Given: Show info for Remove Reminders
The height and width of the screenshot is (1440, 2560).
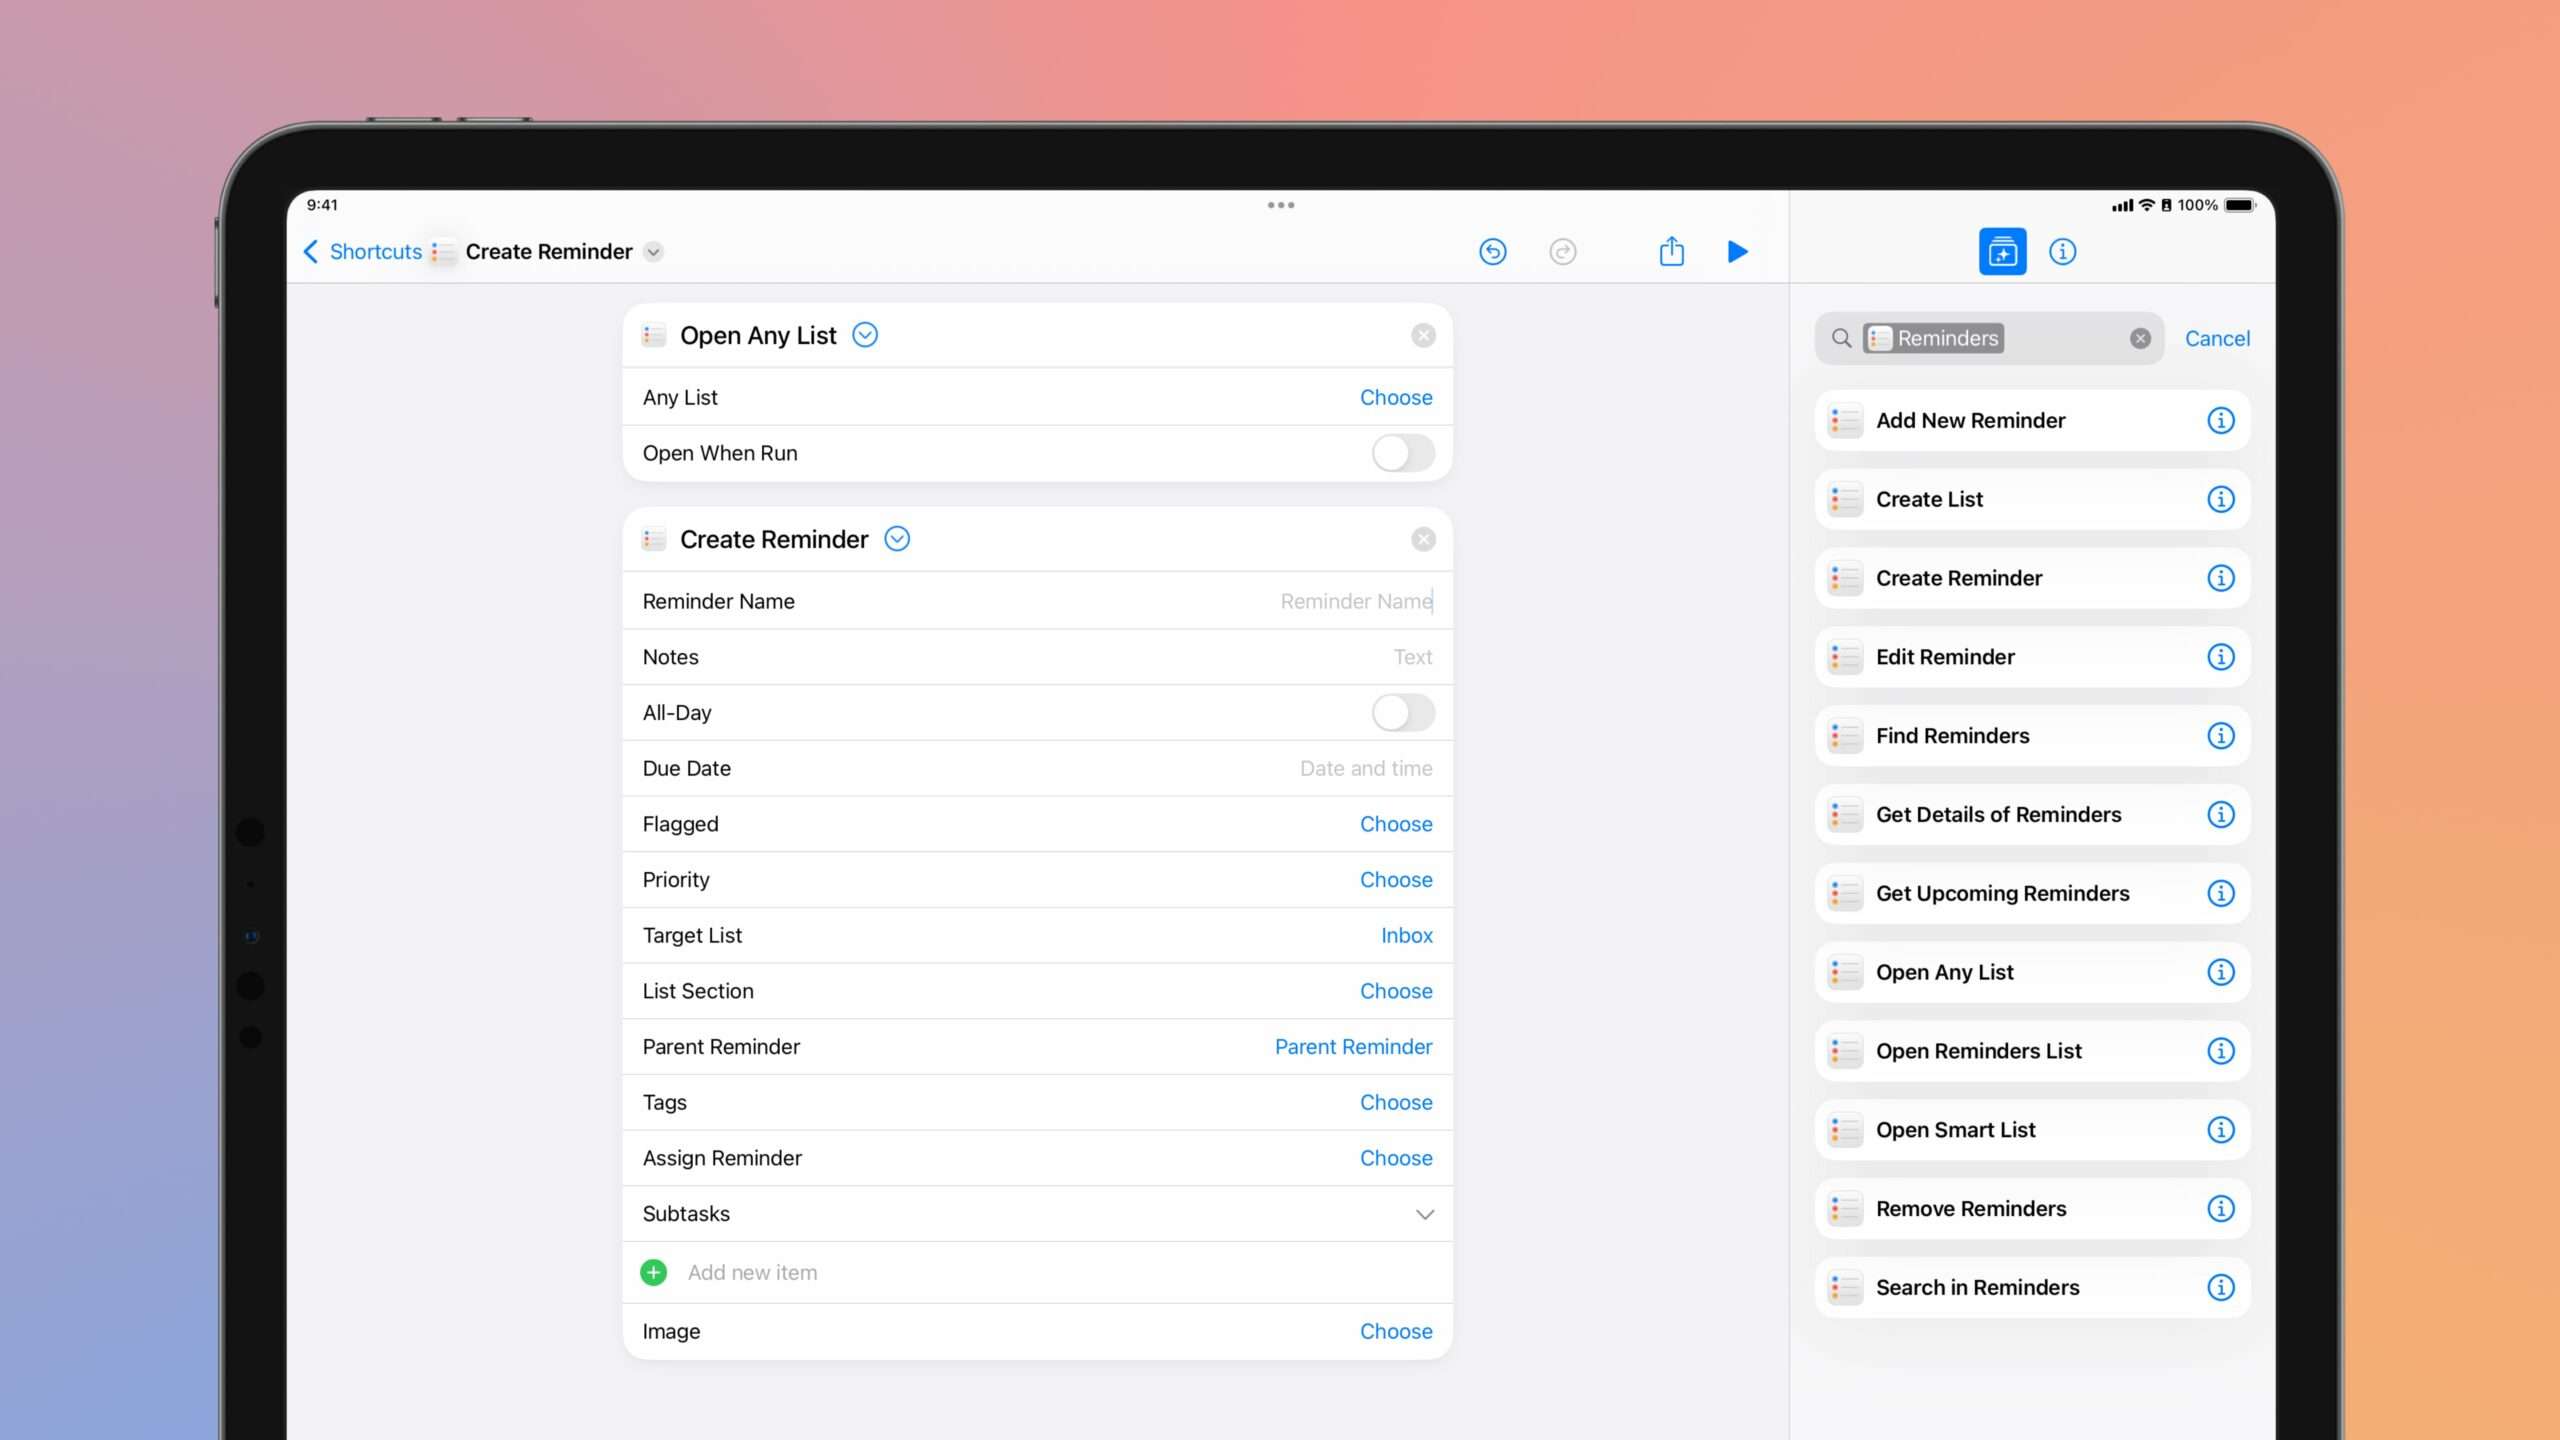Looking at the screenshot, I should point(2220,1209).
